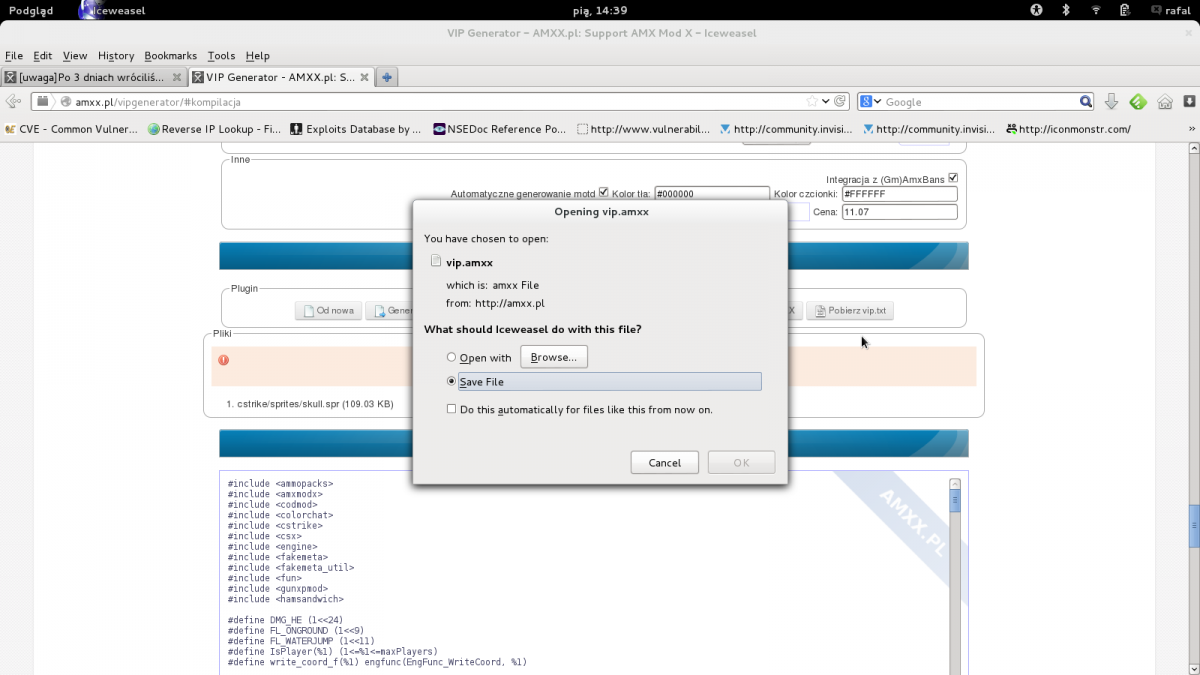Click the OK button in download dialog
This screenshot has height=675, width=1200.
741,462
